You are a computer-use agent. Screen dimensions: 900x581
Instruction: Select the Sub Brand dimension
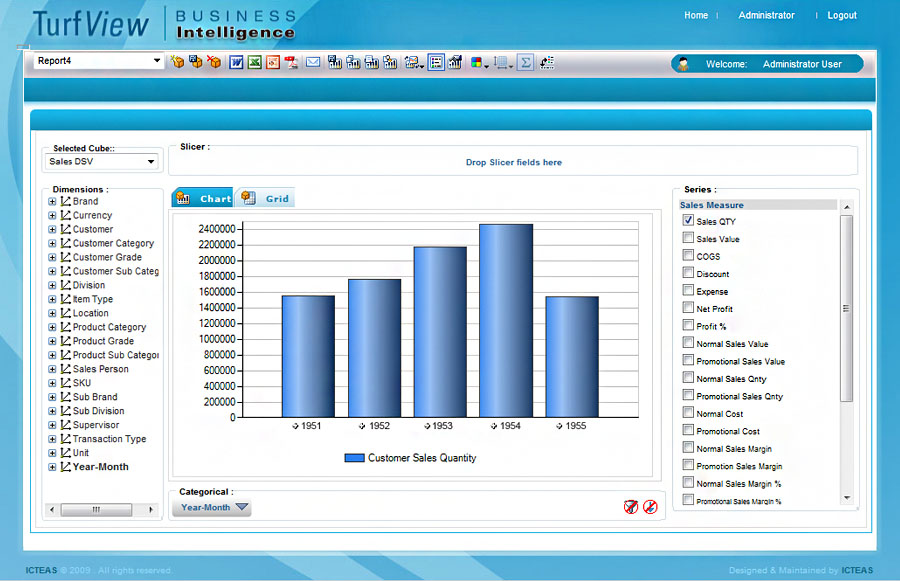pos(95,397)
